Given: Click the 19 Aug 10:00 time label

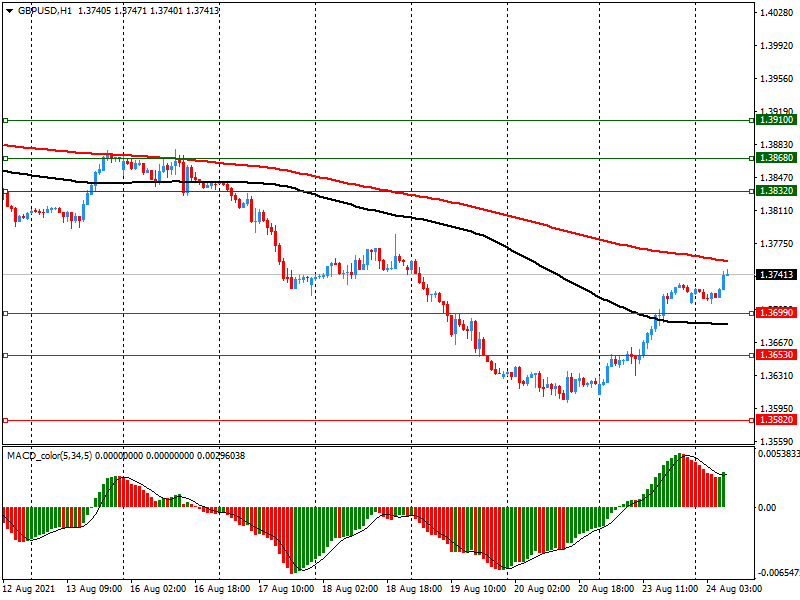Looking at the screenshot, I should click(478, 588).
